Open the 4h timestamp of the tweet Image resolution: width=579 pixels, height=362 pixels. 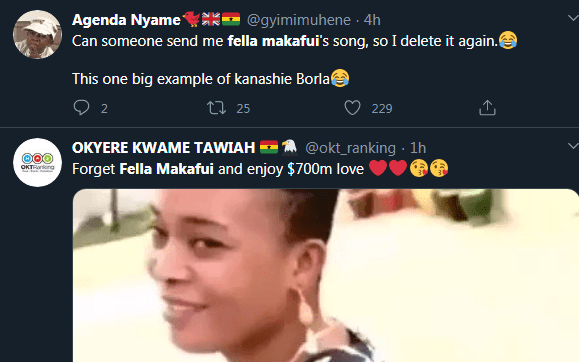click(x=372, y=20)
